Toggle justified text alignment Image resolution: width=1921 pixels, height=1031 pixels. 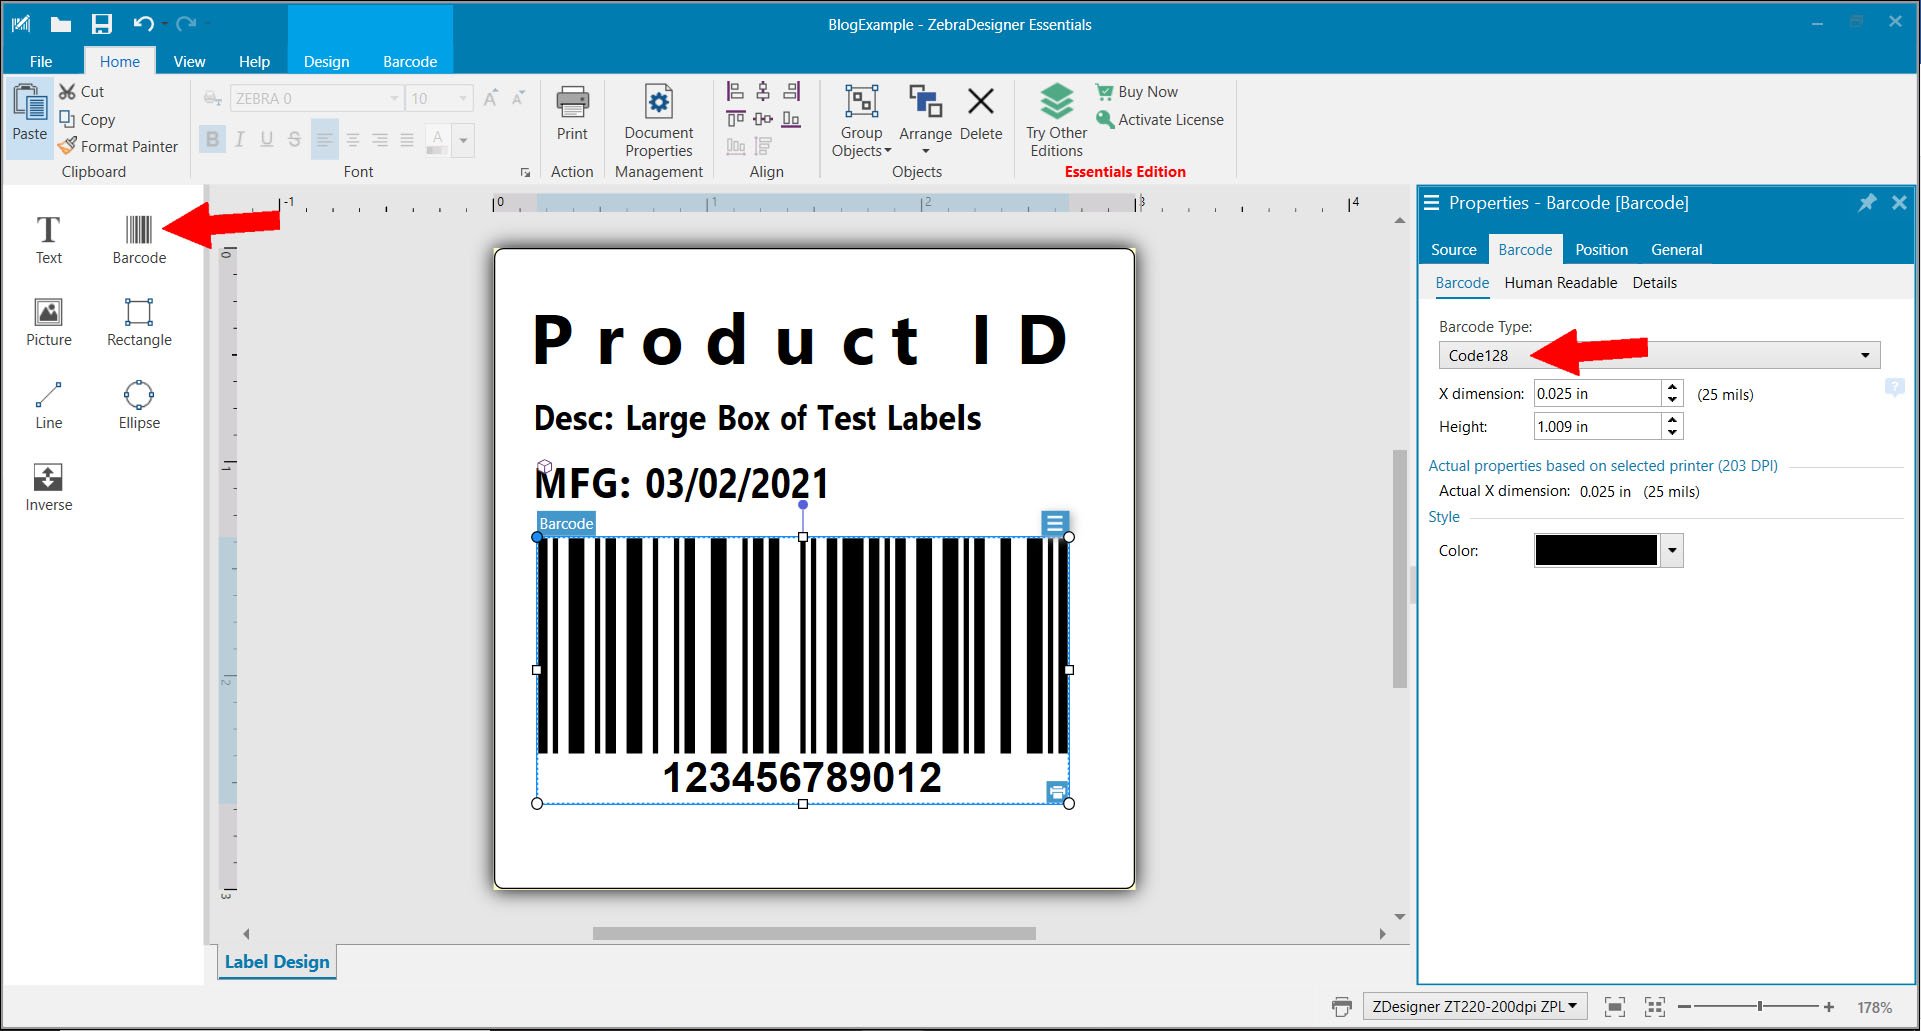407,140
